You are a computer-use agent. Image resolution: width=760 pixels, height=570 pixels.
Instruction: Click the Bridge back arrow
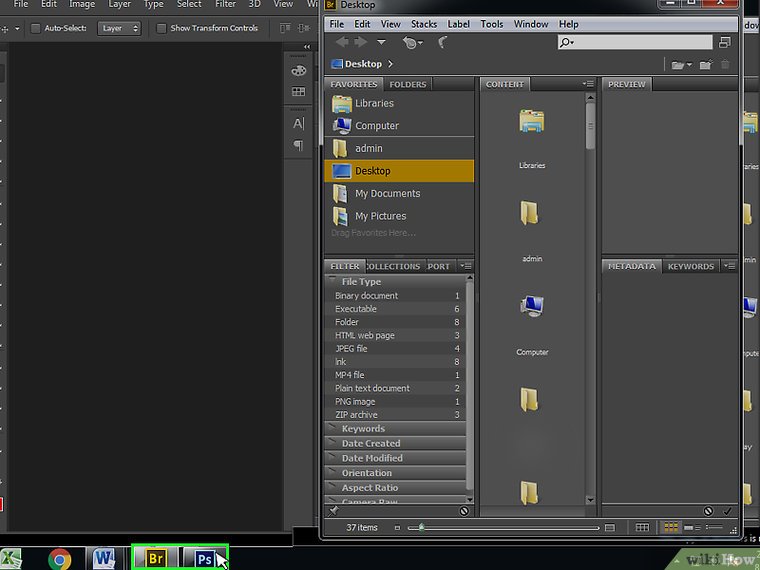[x=343, y=43]
